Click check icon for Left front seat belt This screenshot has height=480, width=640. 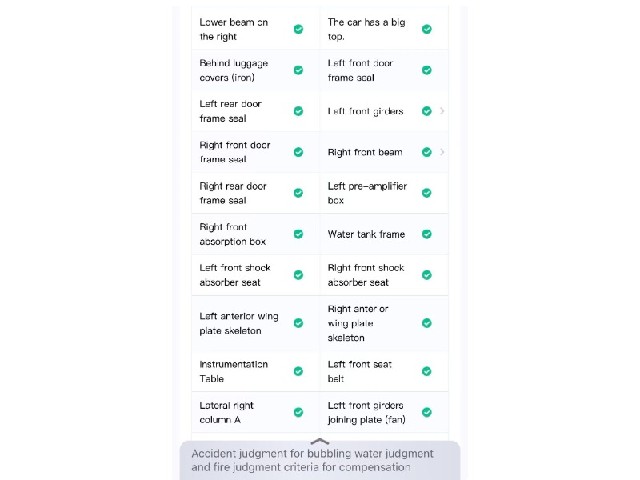tap(427, 371)
